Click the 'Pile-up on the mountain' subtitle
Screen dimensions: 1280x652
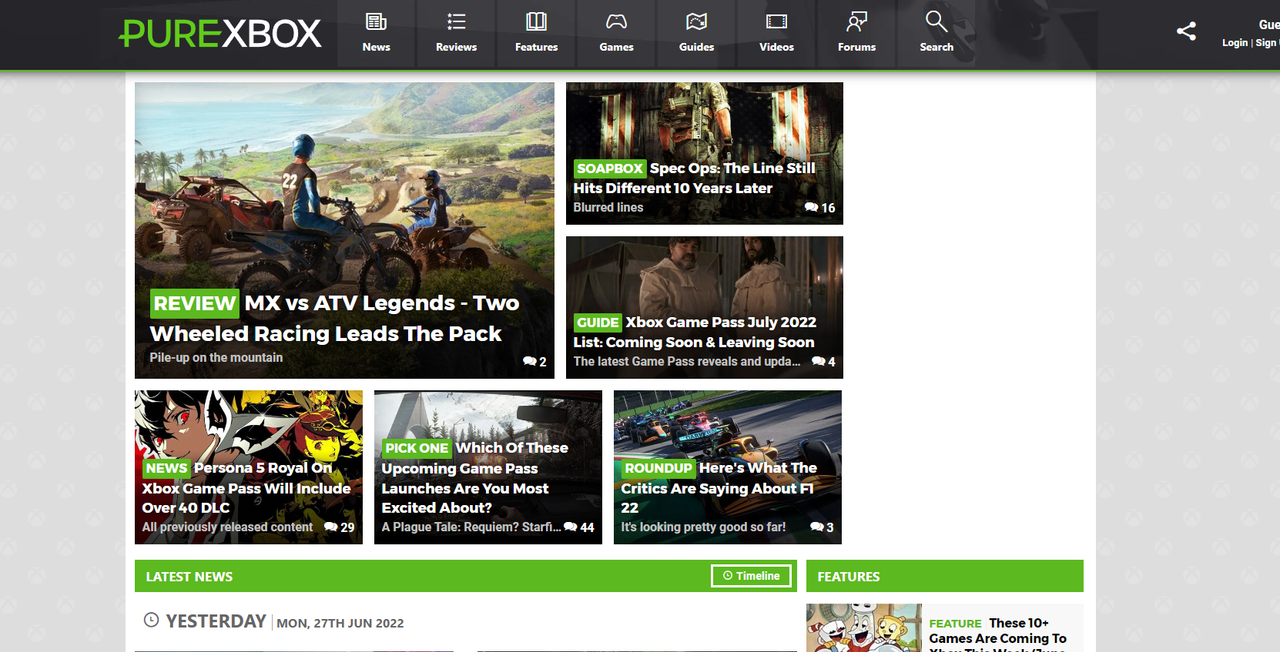216,358
